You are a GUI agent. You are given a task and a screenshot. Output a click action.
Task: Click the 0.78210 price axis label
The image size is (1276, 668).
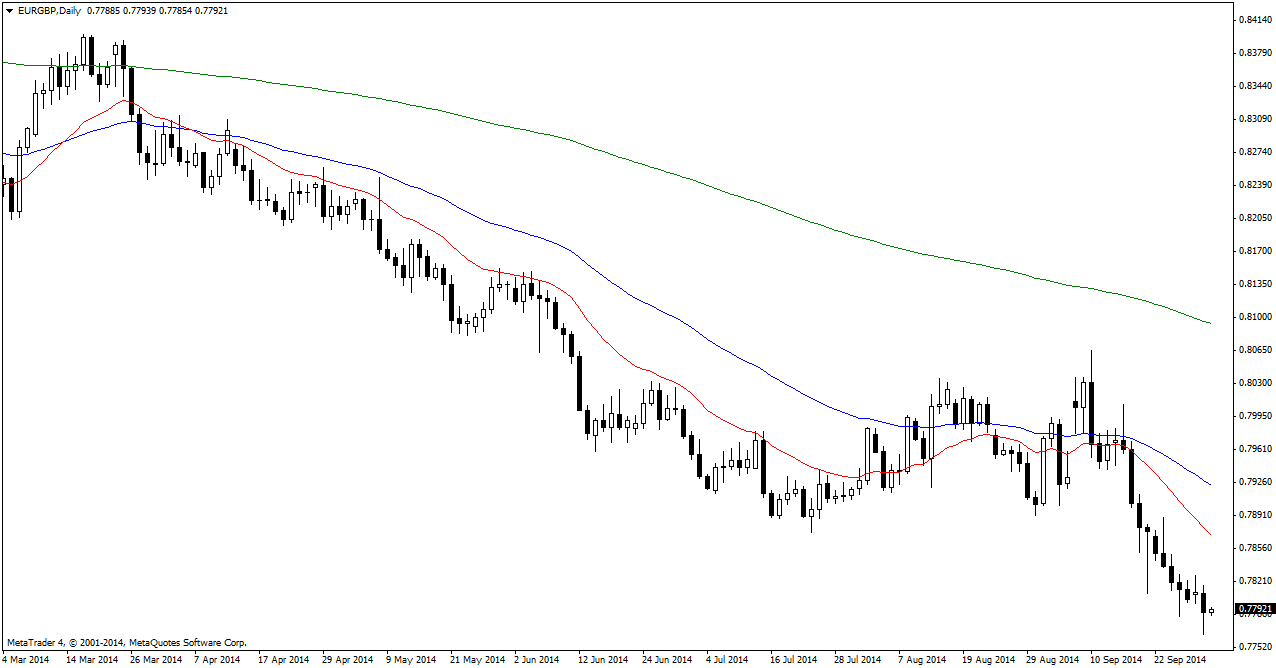1254,581
